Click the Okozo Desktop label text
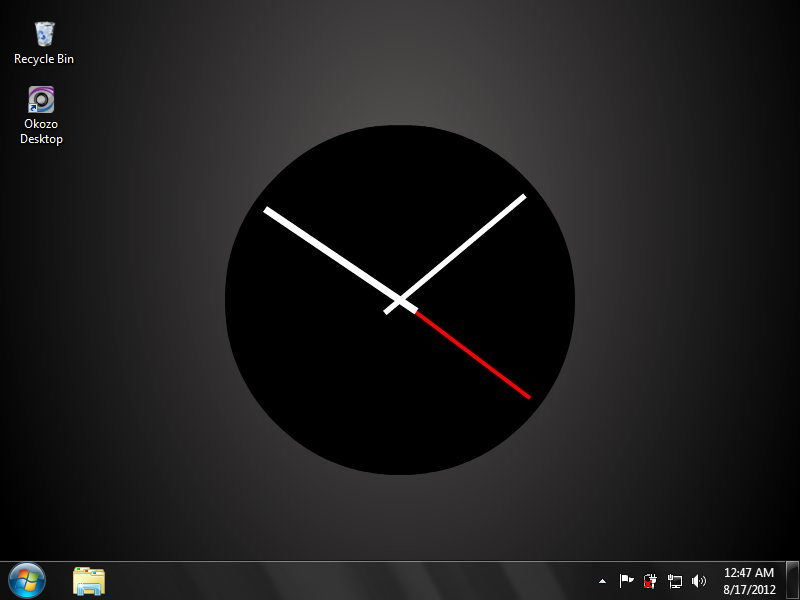Viewport: 800px width, 600px height. [x=41, y=132]
